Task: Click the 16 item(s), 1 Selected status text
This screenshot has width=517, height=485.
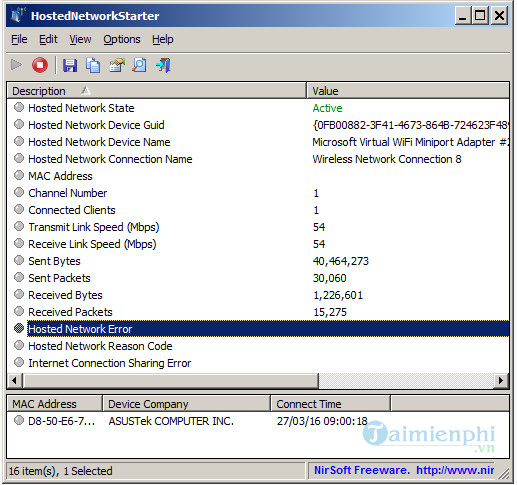Action: (60, 471)
